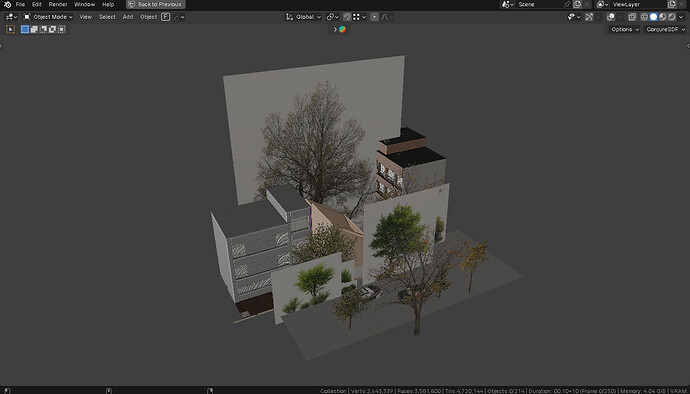
Task: Choose Invert selection mode icon
Action: pos(52,29)
